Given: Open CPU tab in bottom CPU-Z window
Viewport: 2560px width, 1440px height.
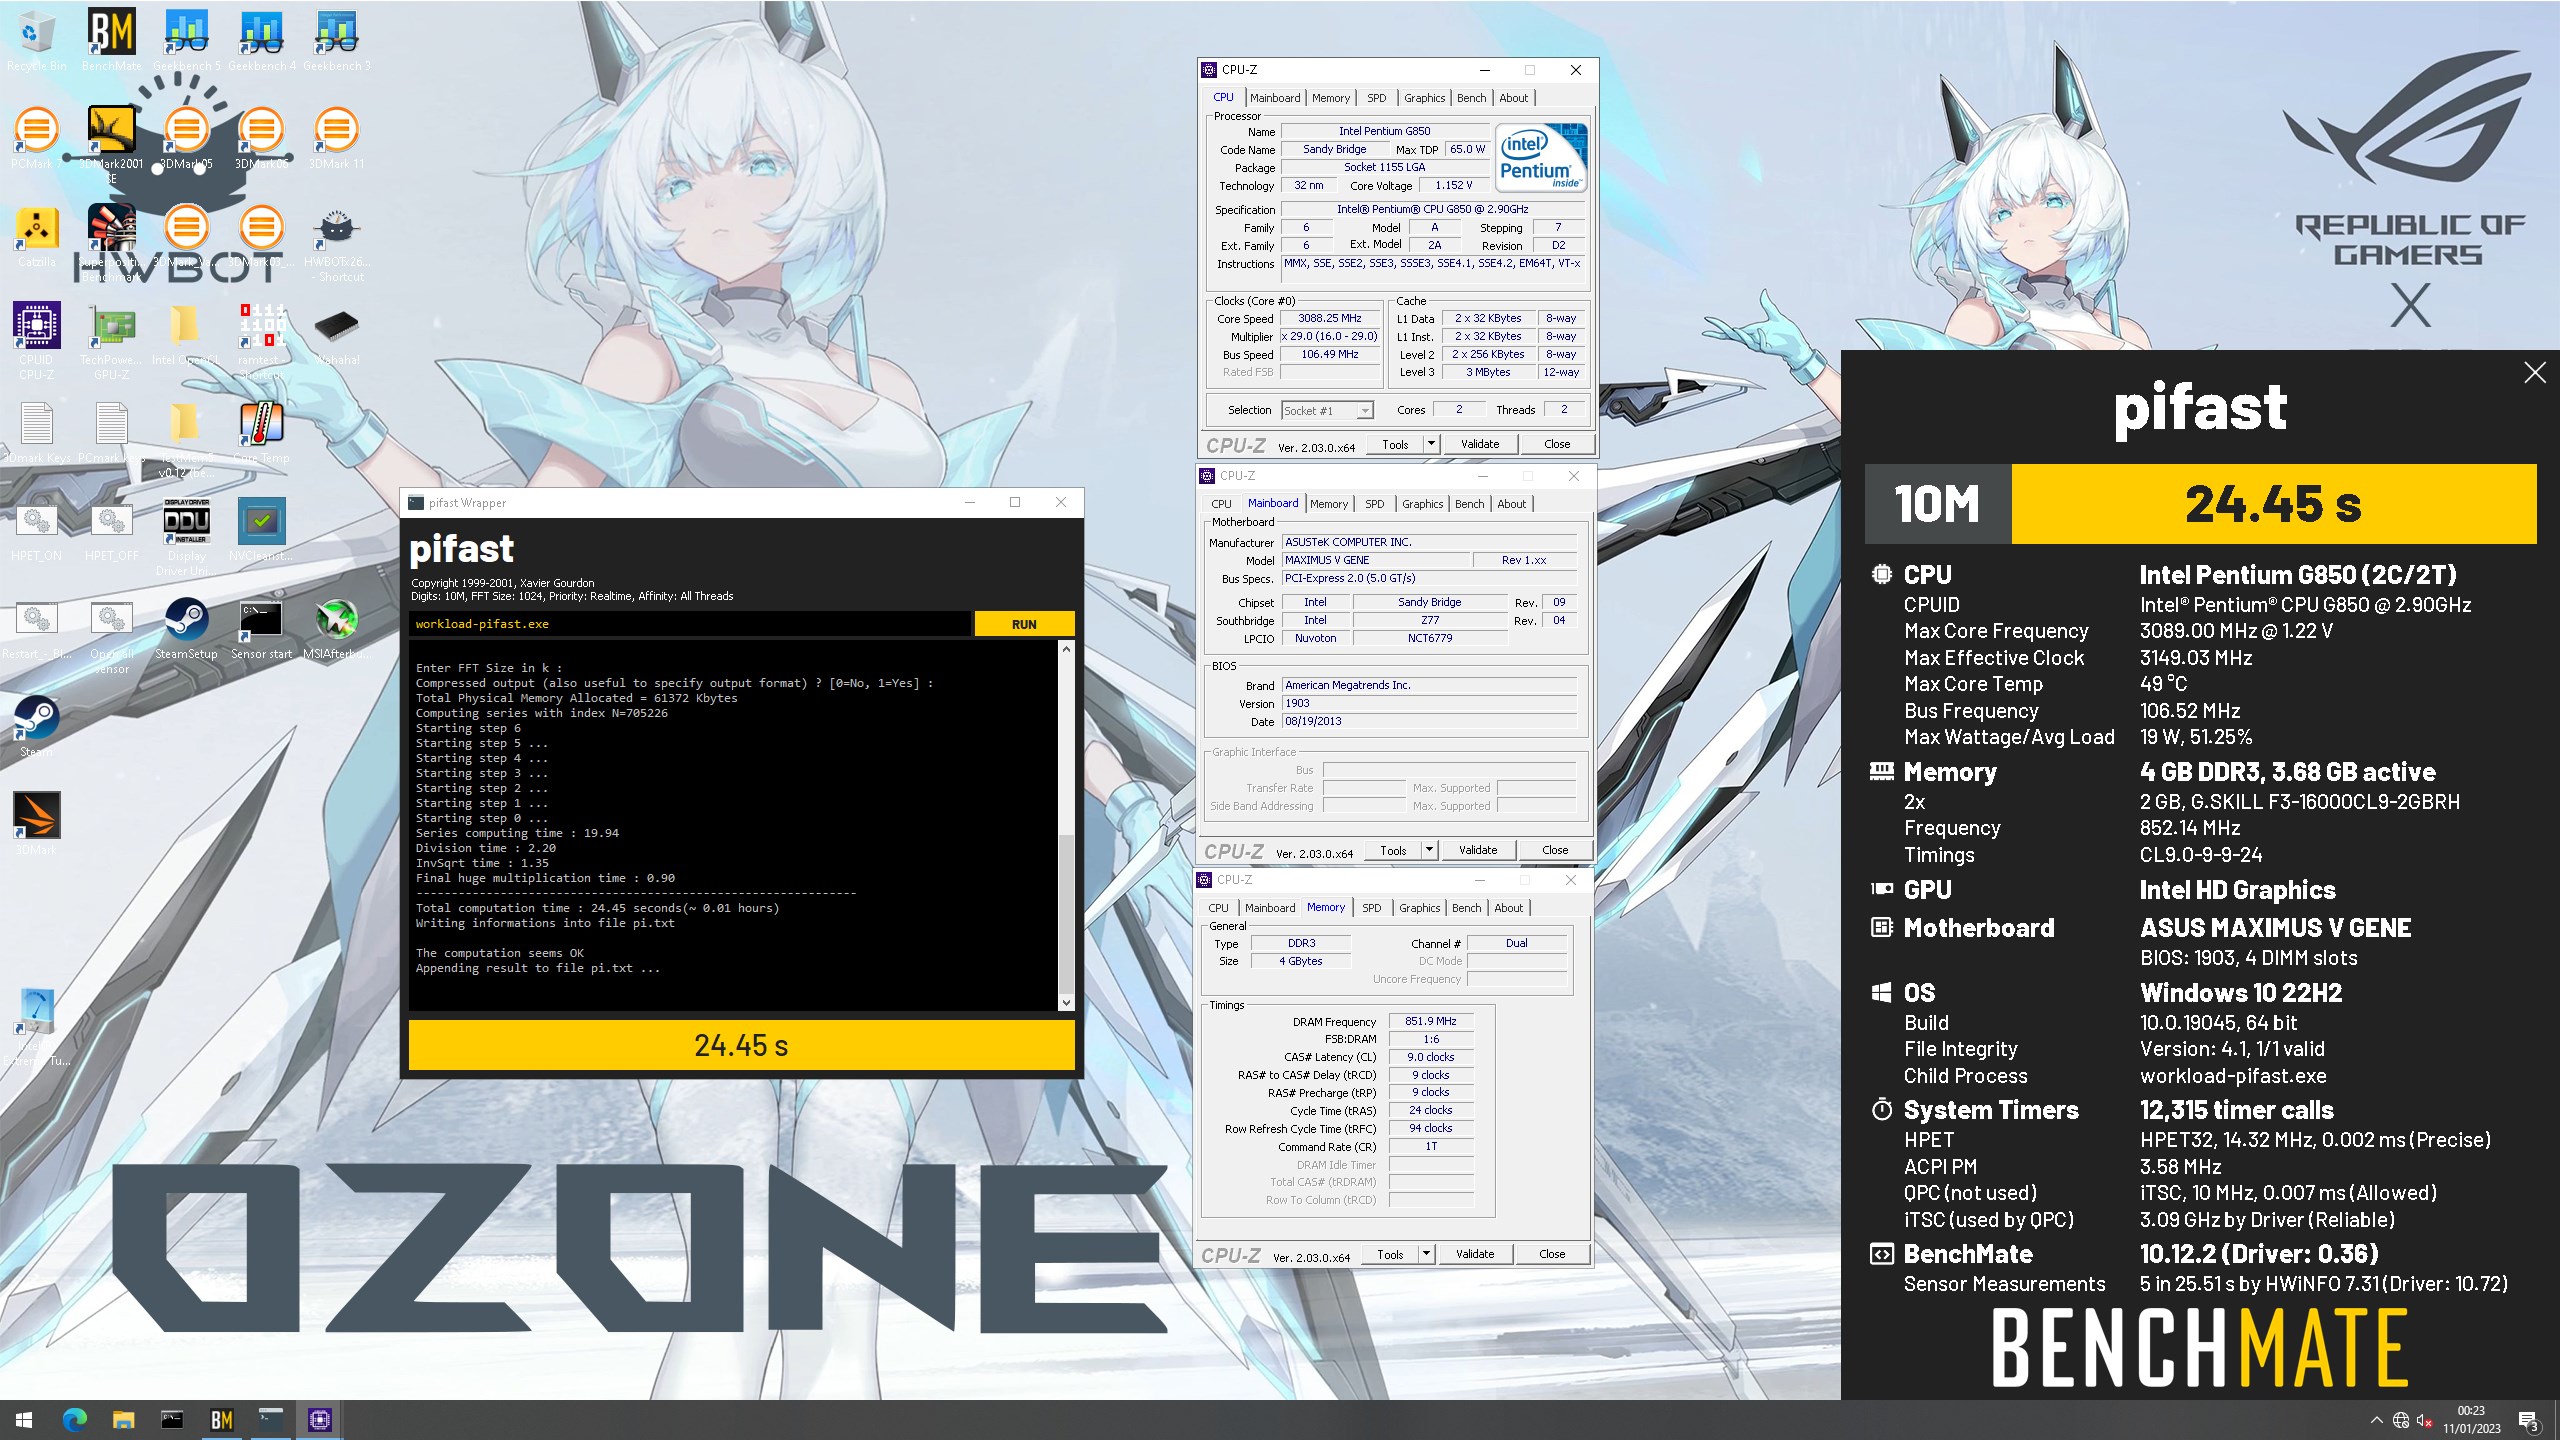Looking at the screenshot, I should click(1218, 908).
